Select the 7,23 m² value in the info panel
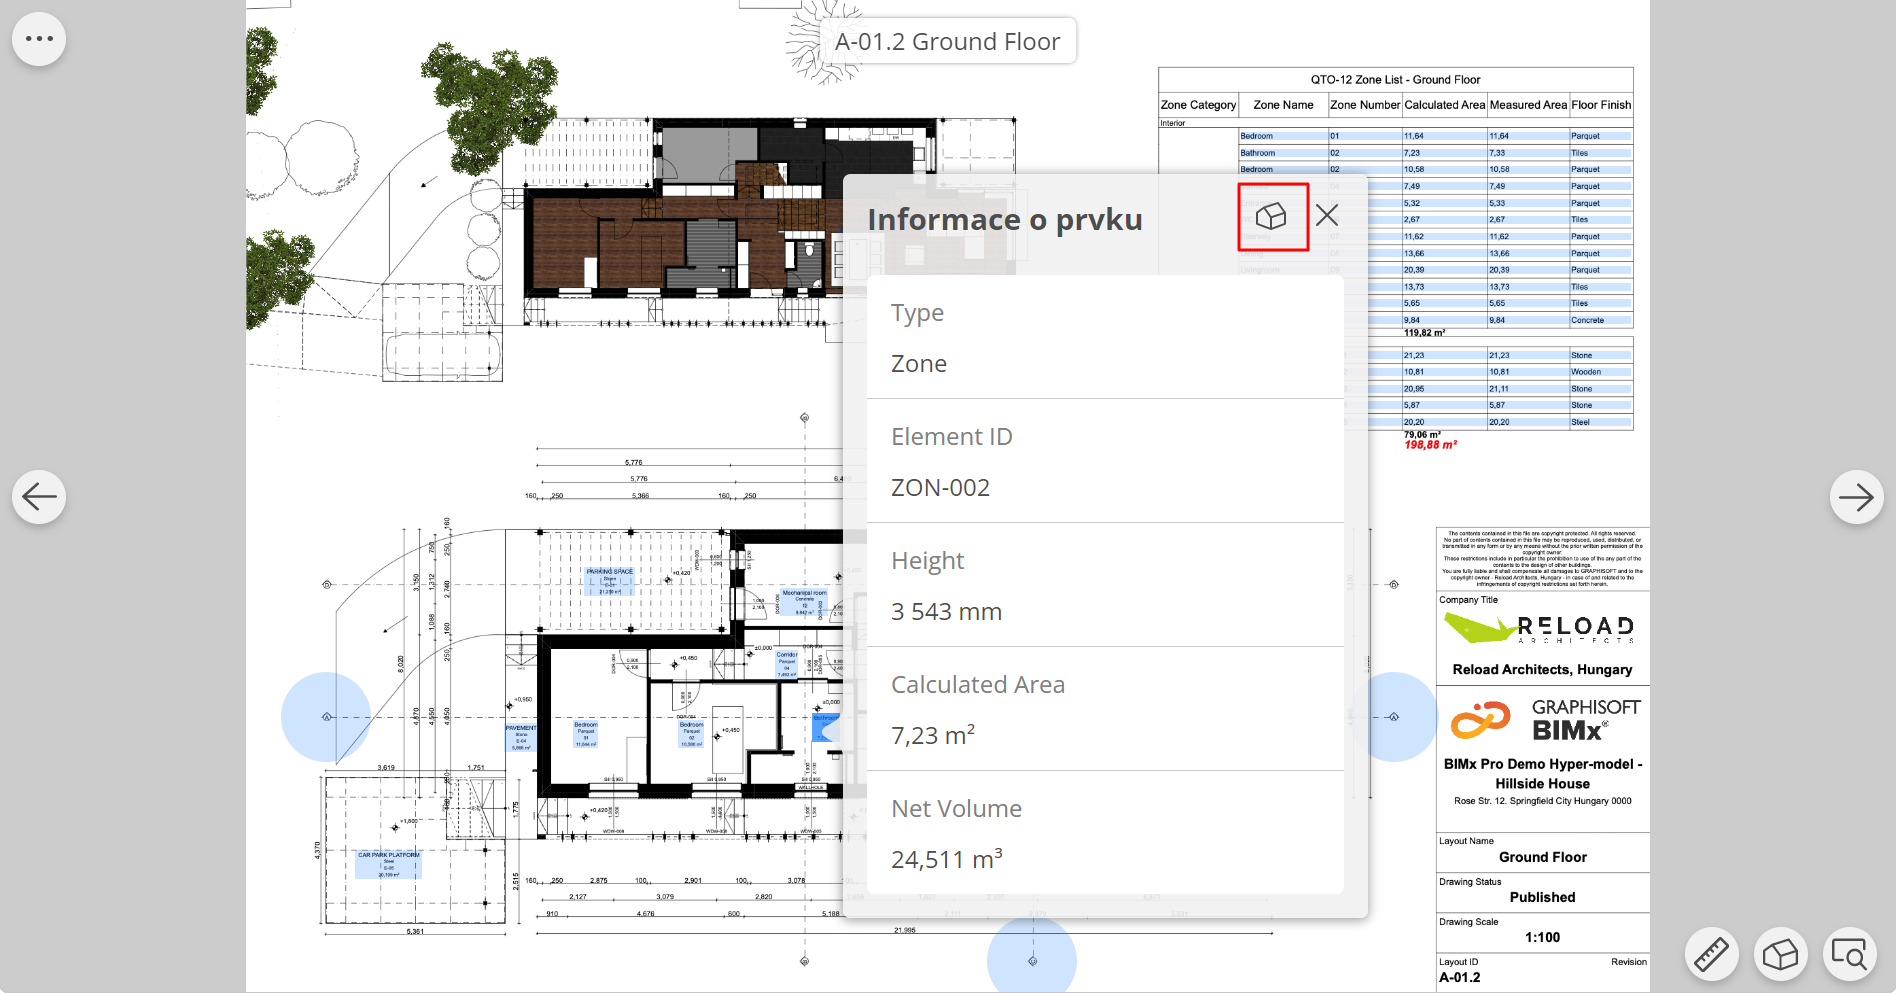 tap(933, 735)
